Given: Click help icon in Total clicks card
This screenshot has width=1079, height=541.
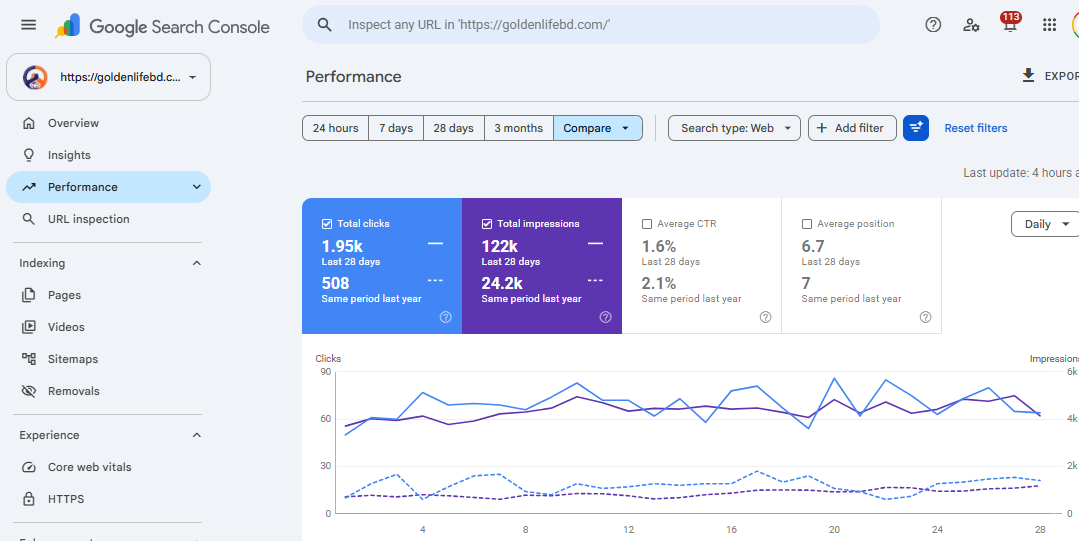Looking at the screenshot, I should (x=445, y=317).
